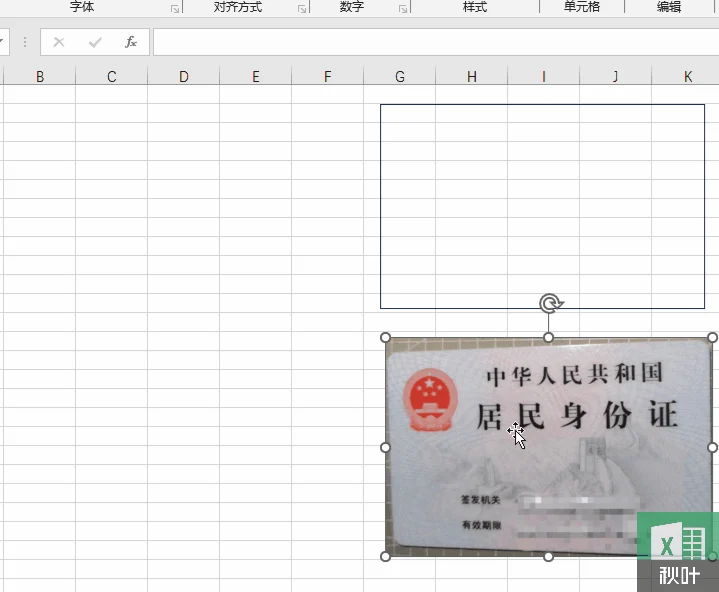Select column J header
719x592 pixels.
615,76
